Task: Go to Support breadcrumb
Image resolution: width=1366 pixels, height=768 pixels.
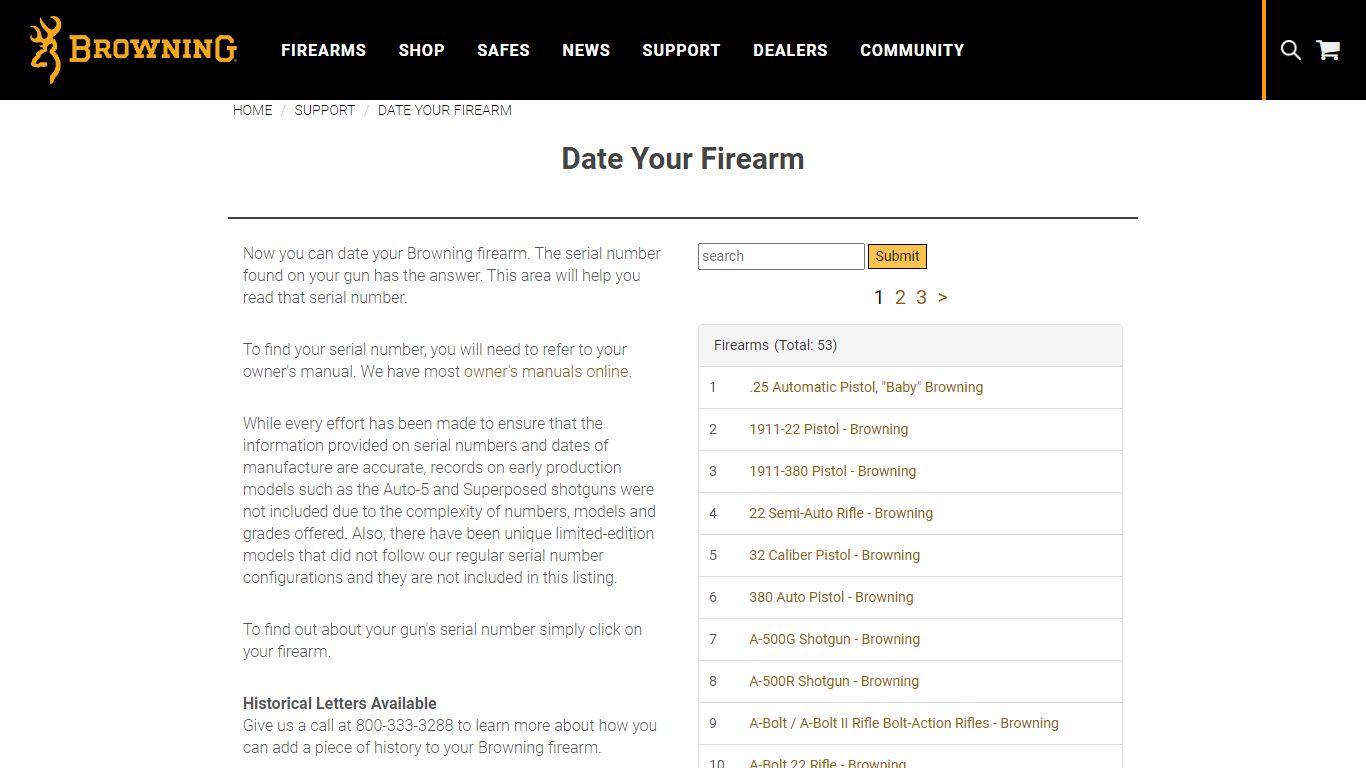Action: click(324, 110)
